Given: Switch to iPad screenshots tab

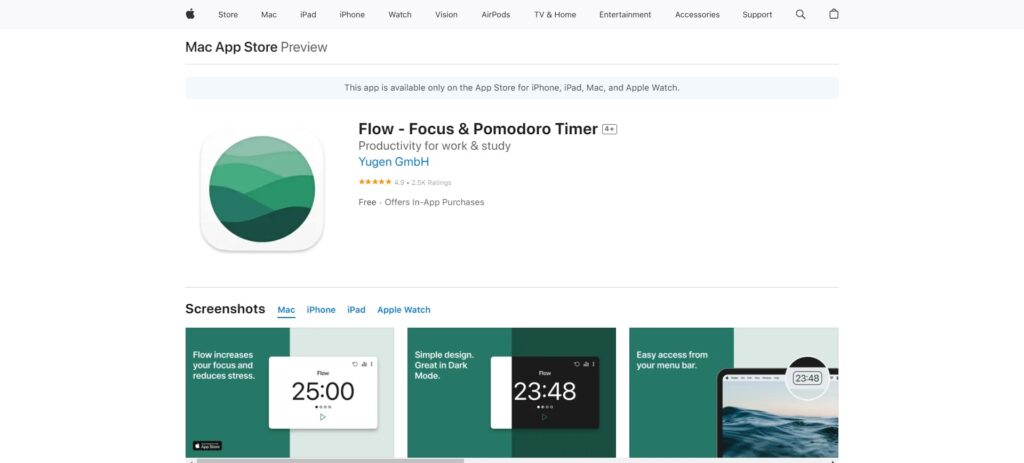Looking at the screenshot, I should pos(356,310).
